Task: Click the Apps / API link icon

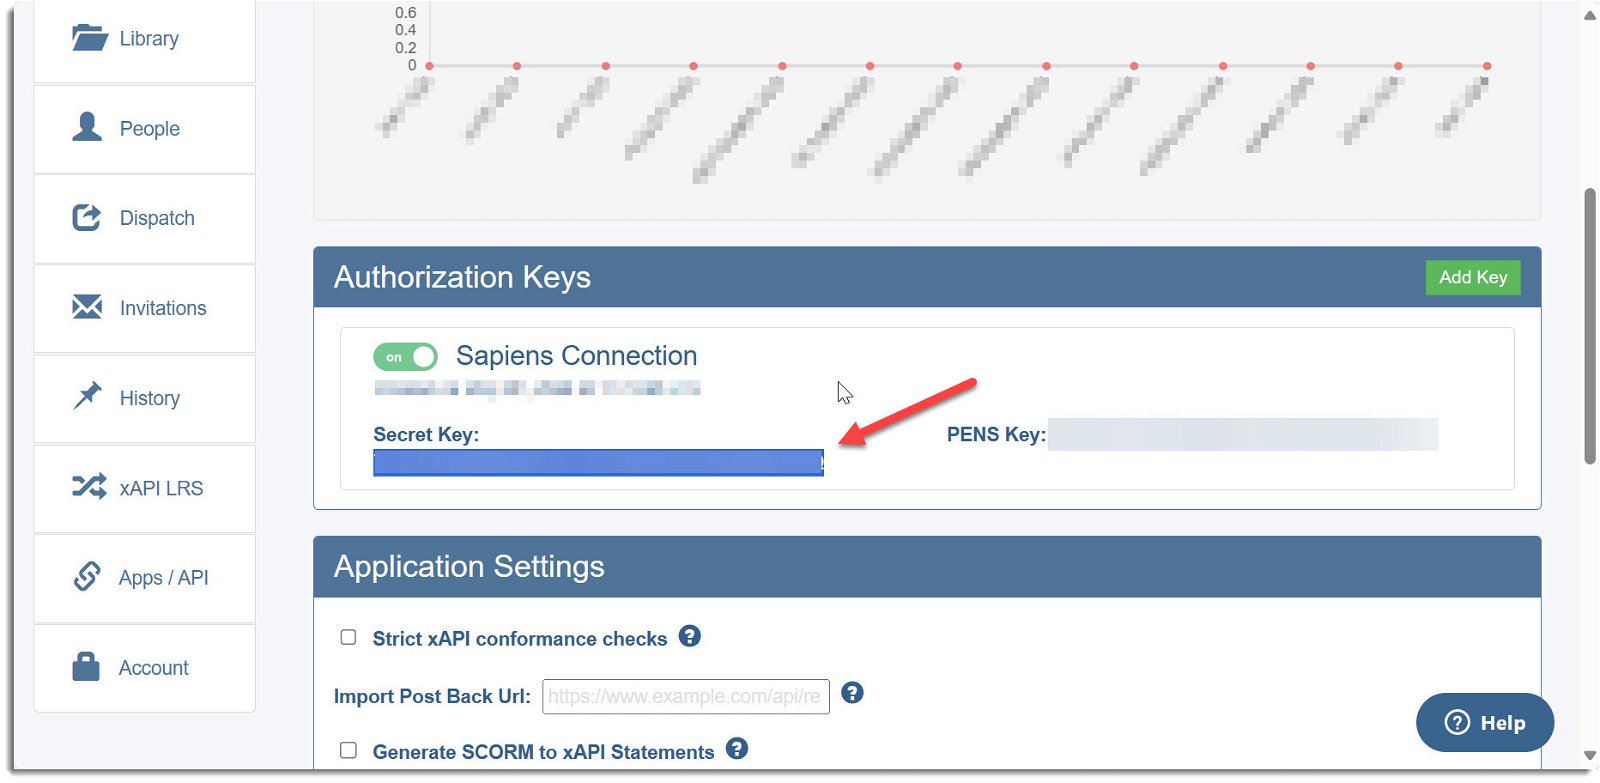Action: (88, 577)
